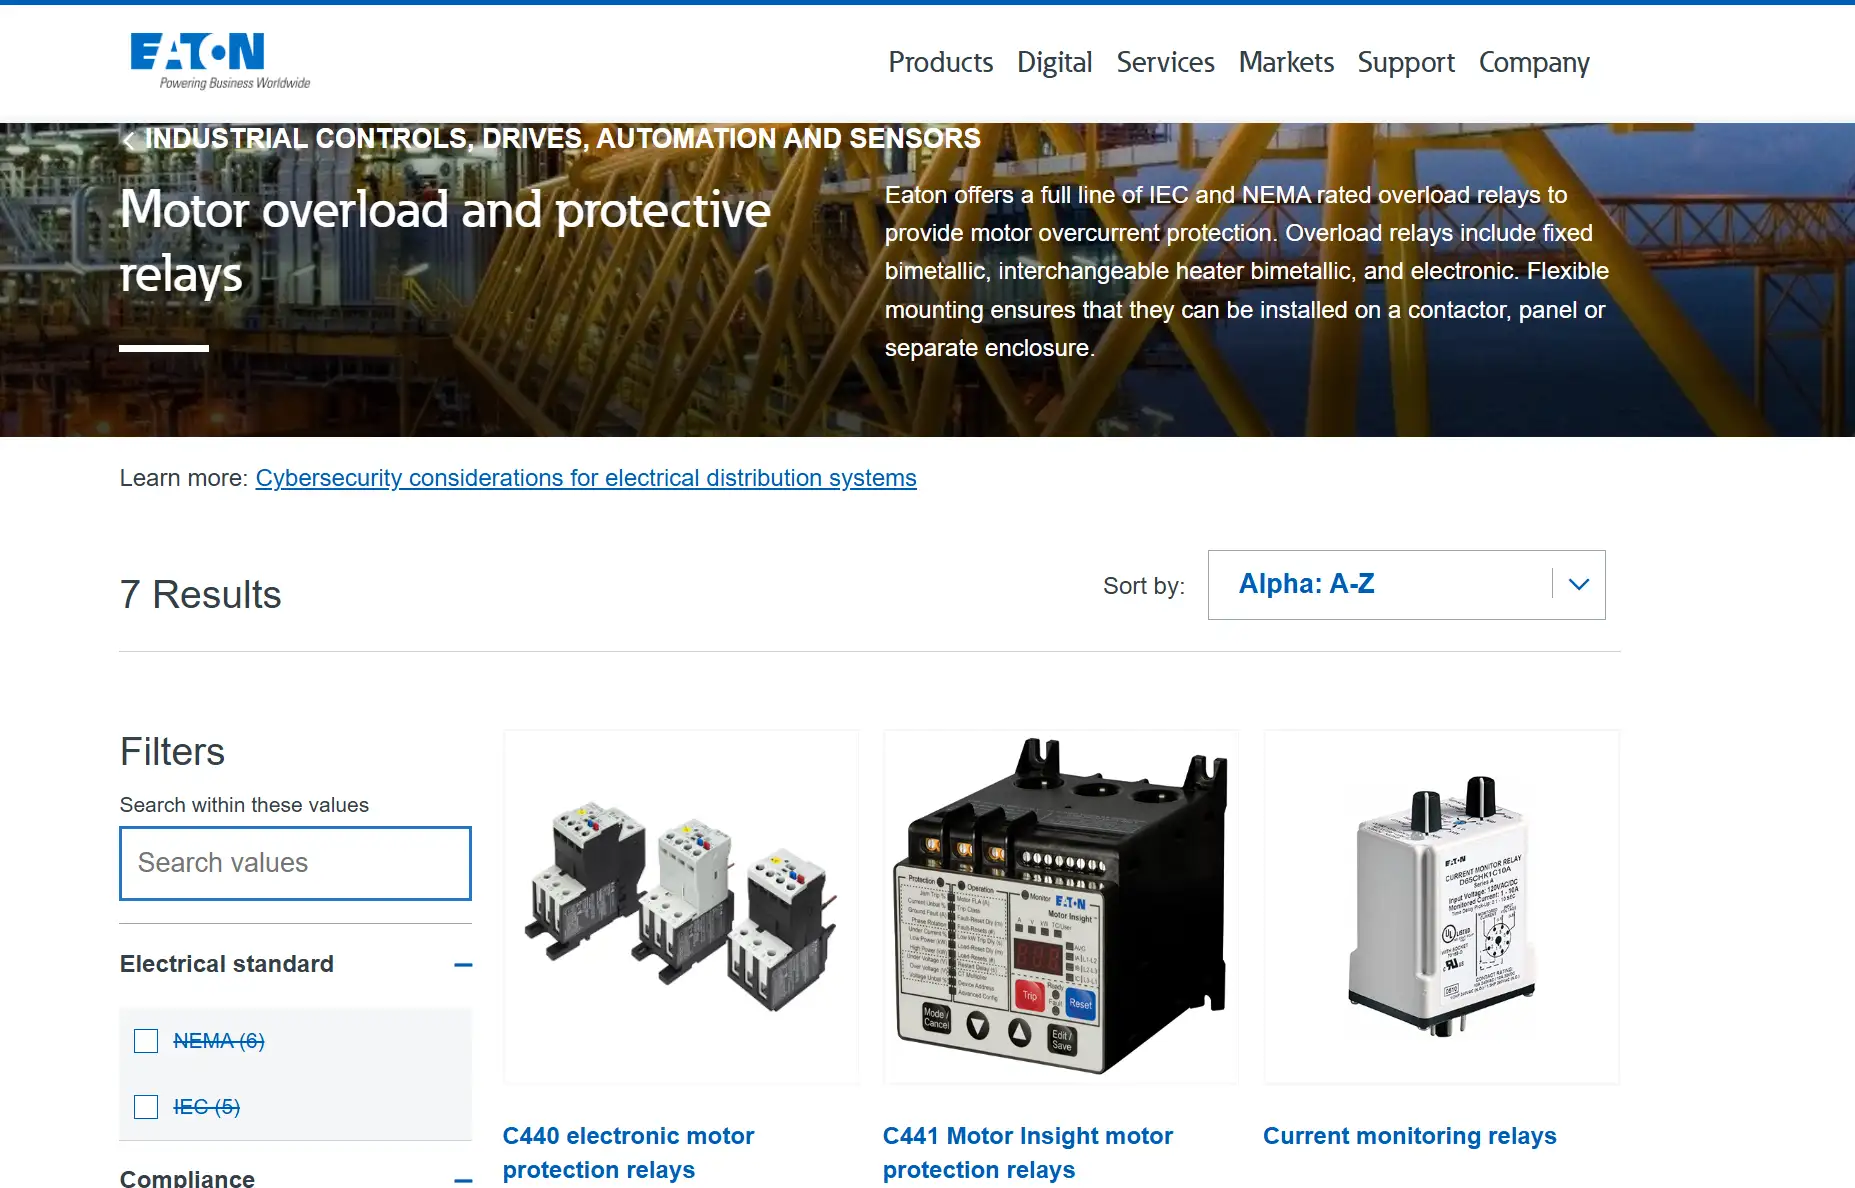Collapse the Compliance filter section

[x=462, y=1180]
